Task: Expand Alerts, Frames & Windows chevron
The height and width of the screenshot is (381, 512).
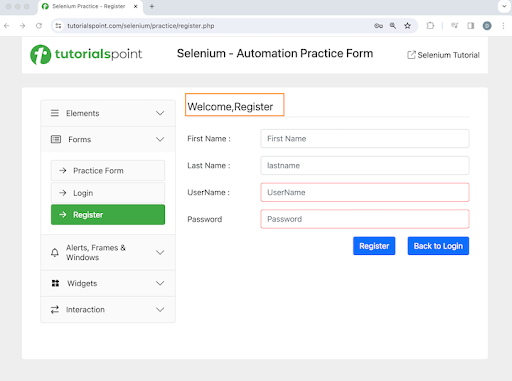Action: (160, 252)
